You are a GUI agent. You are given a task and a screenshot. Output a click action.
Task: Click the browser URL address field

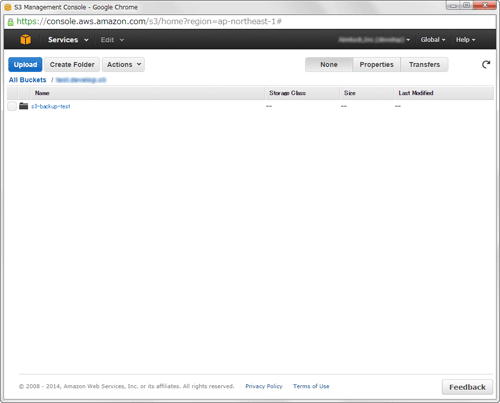(250, 22)
